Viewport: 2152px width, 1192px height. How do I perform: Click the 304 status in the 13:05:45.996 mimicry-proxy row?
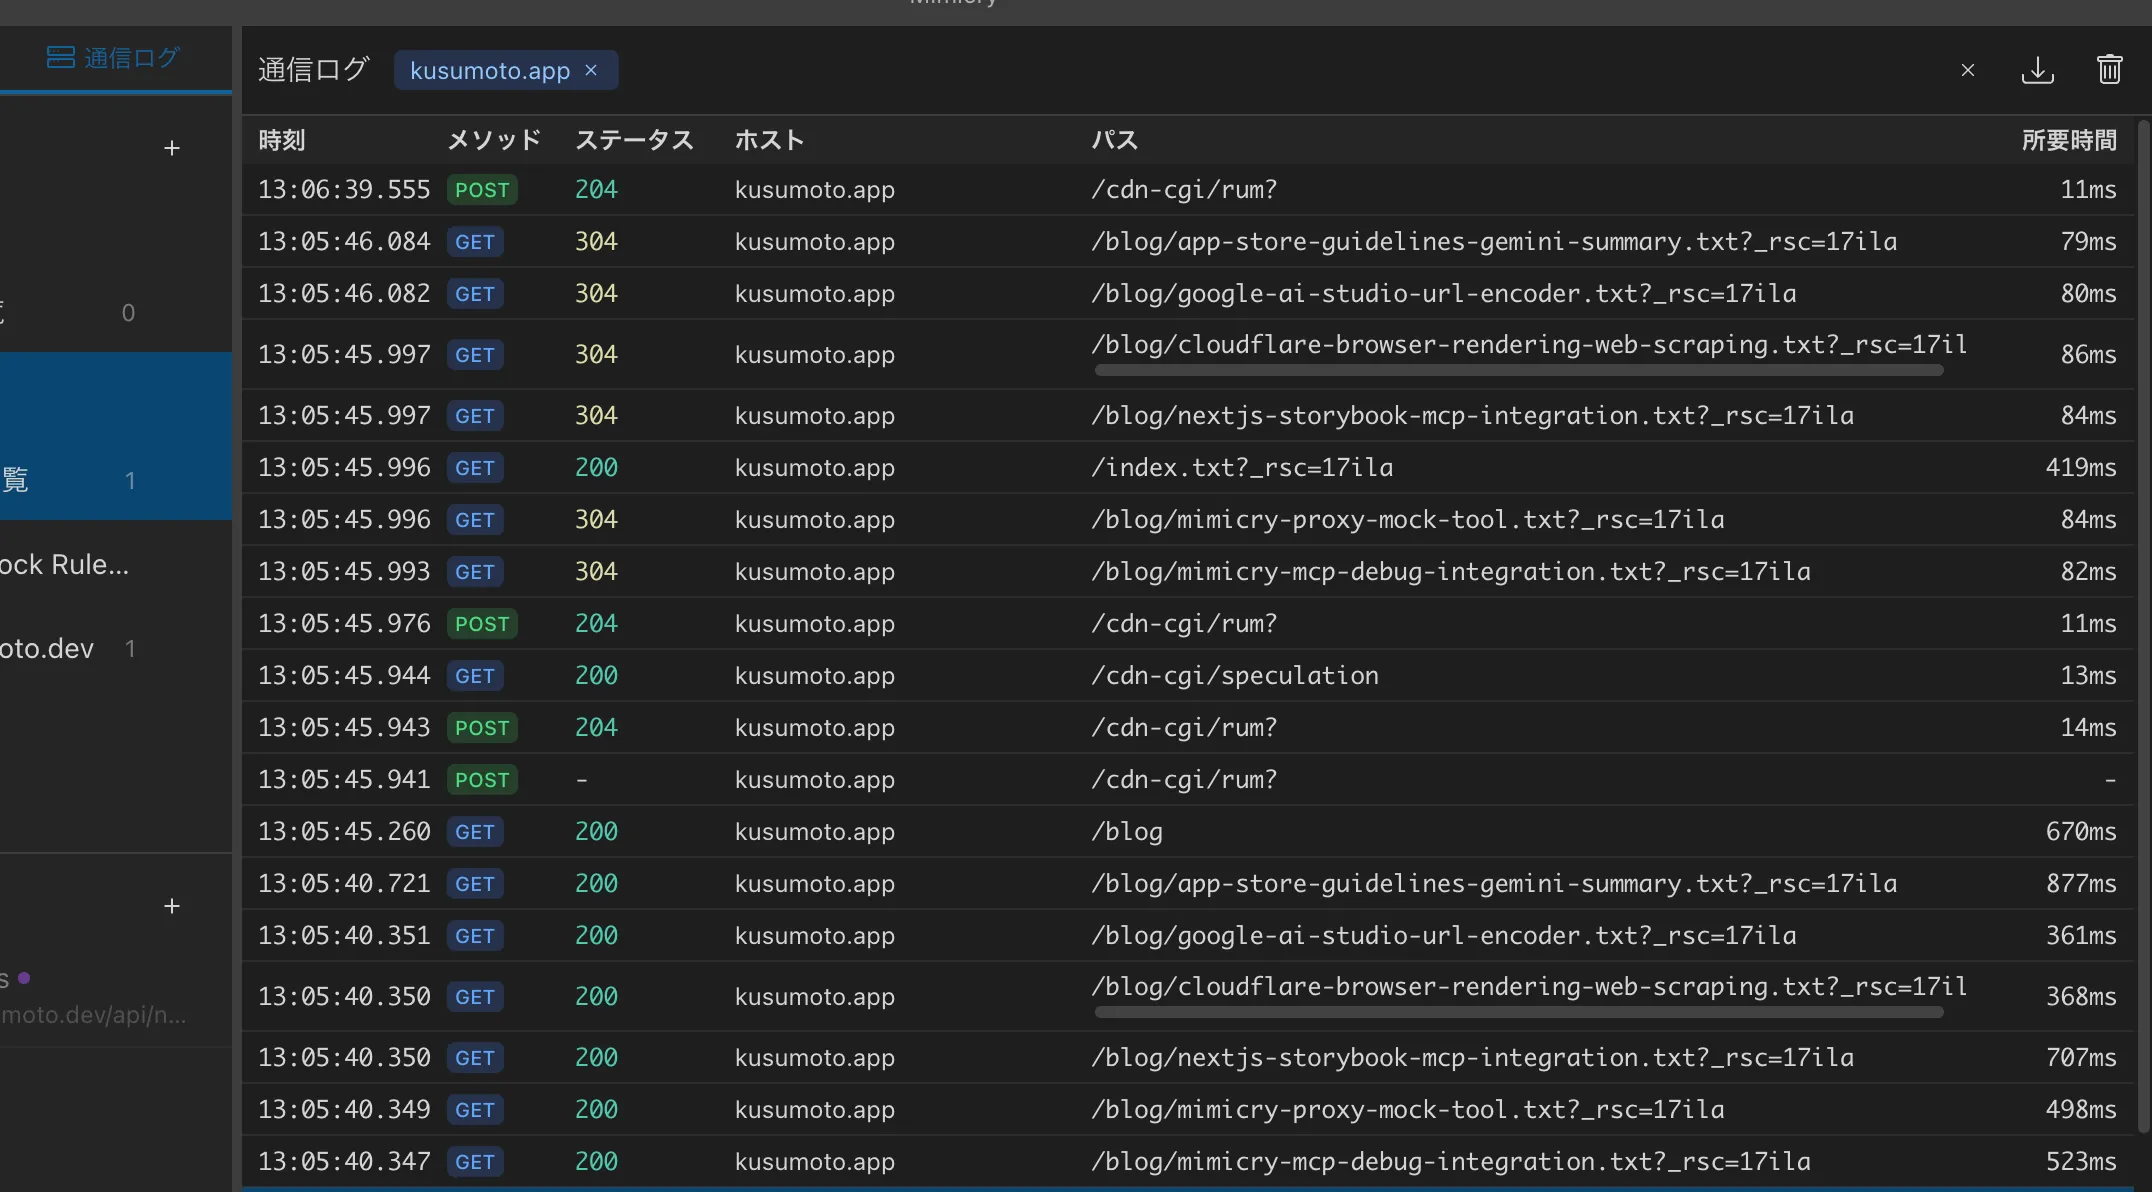(x=596, y=520)
